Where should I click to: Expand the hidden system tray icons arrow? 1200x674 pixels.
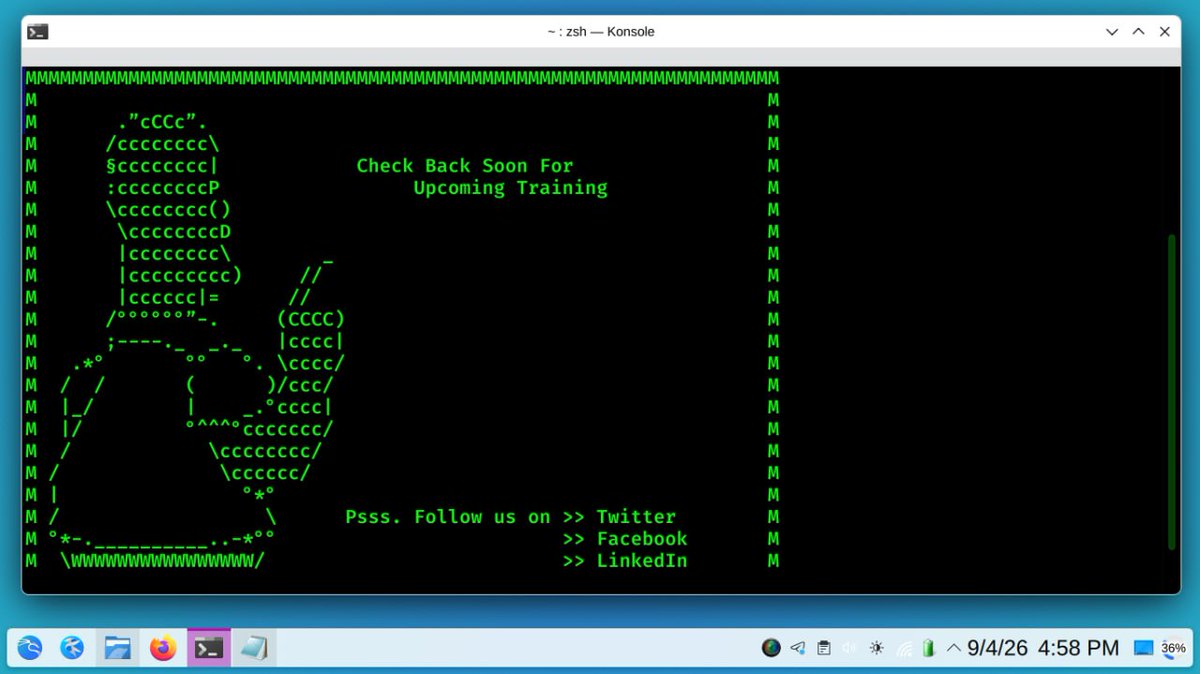[x=953, y=648]
